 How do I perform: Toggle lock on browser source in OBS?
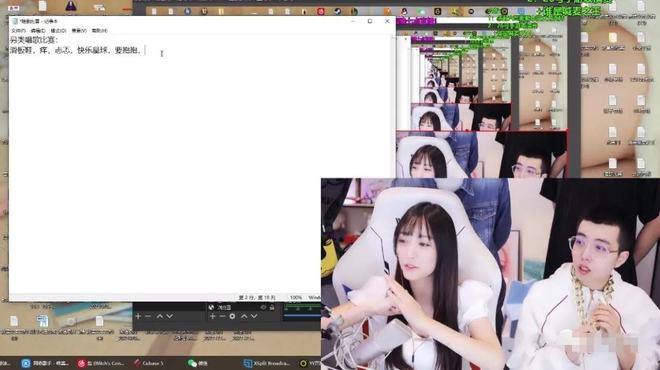[272, 308]
